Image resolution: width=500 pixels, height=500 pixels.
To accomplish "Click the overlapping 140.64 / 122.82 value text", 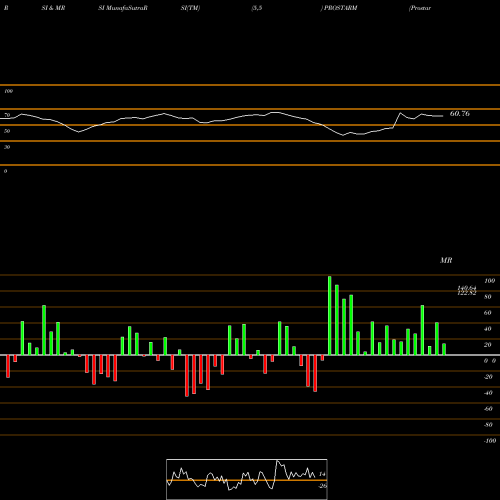I will 467,290.
